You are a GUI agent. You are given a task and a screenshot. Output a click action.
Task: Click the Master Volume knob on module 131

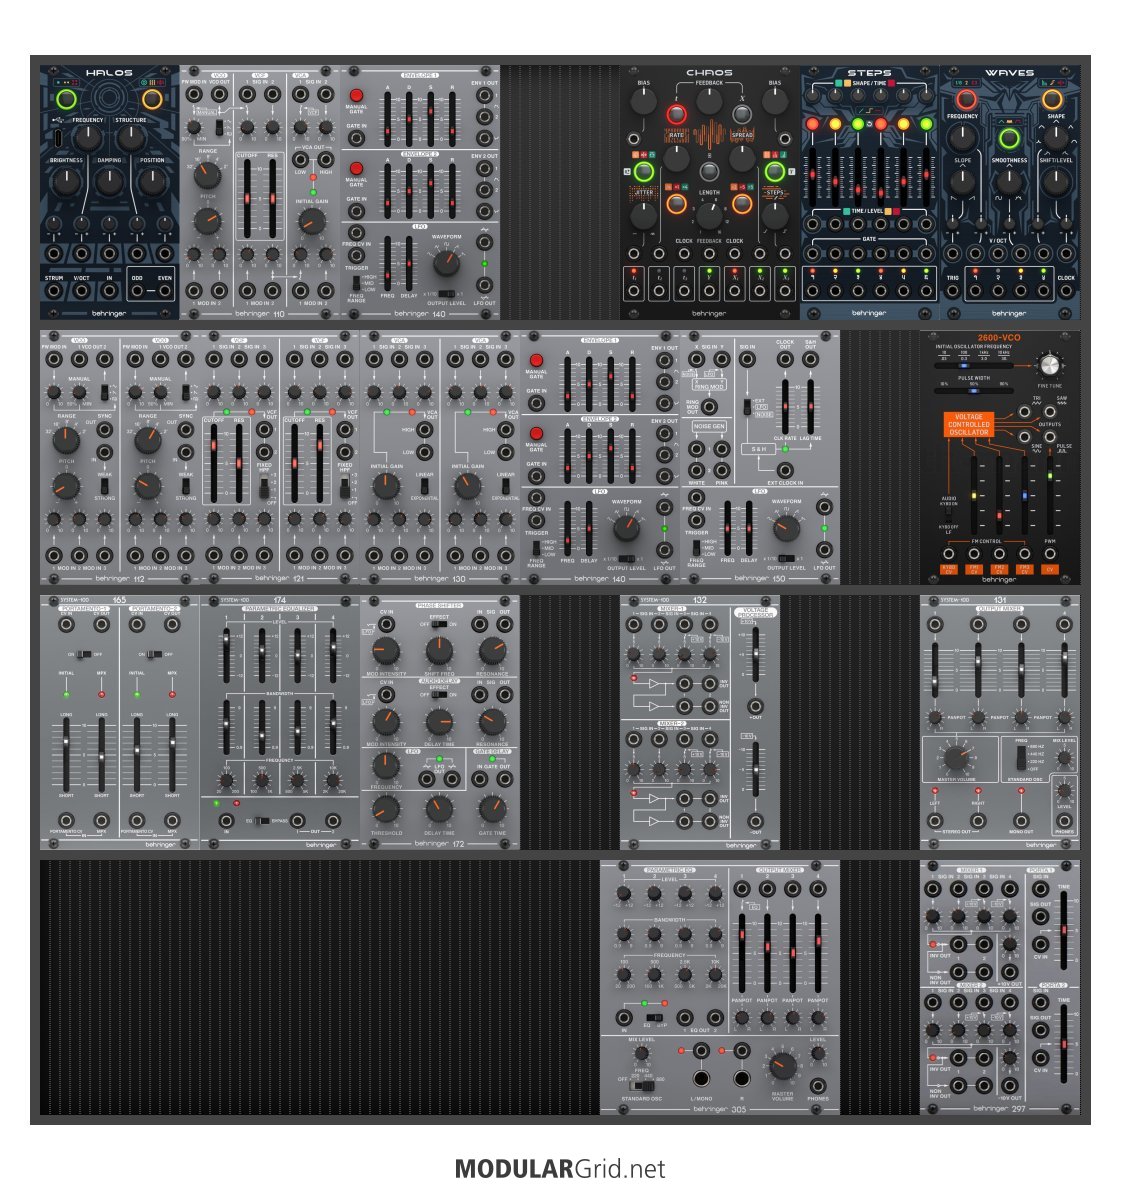[955, 757]
